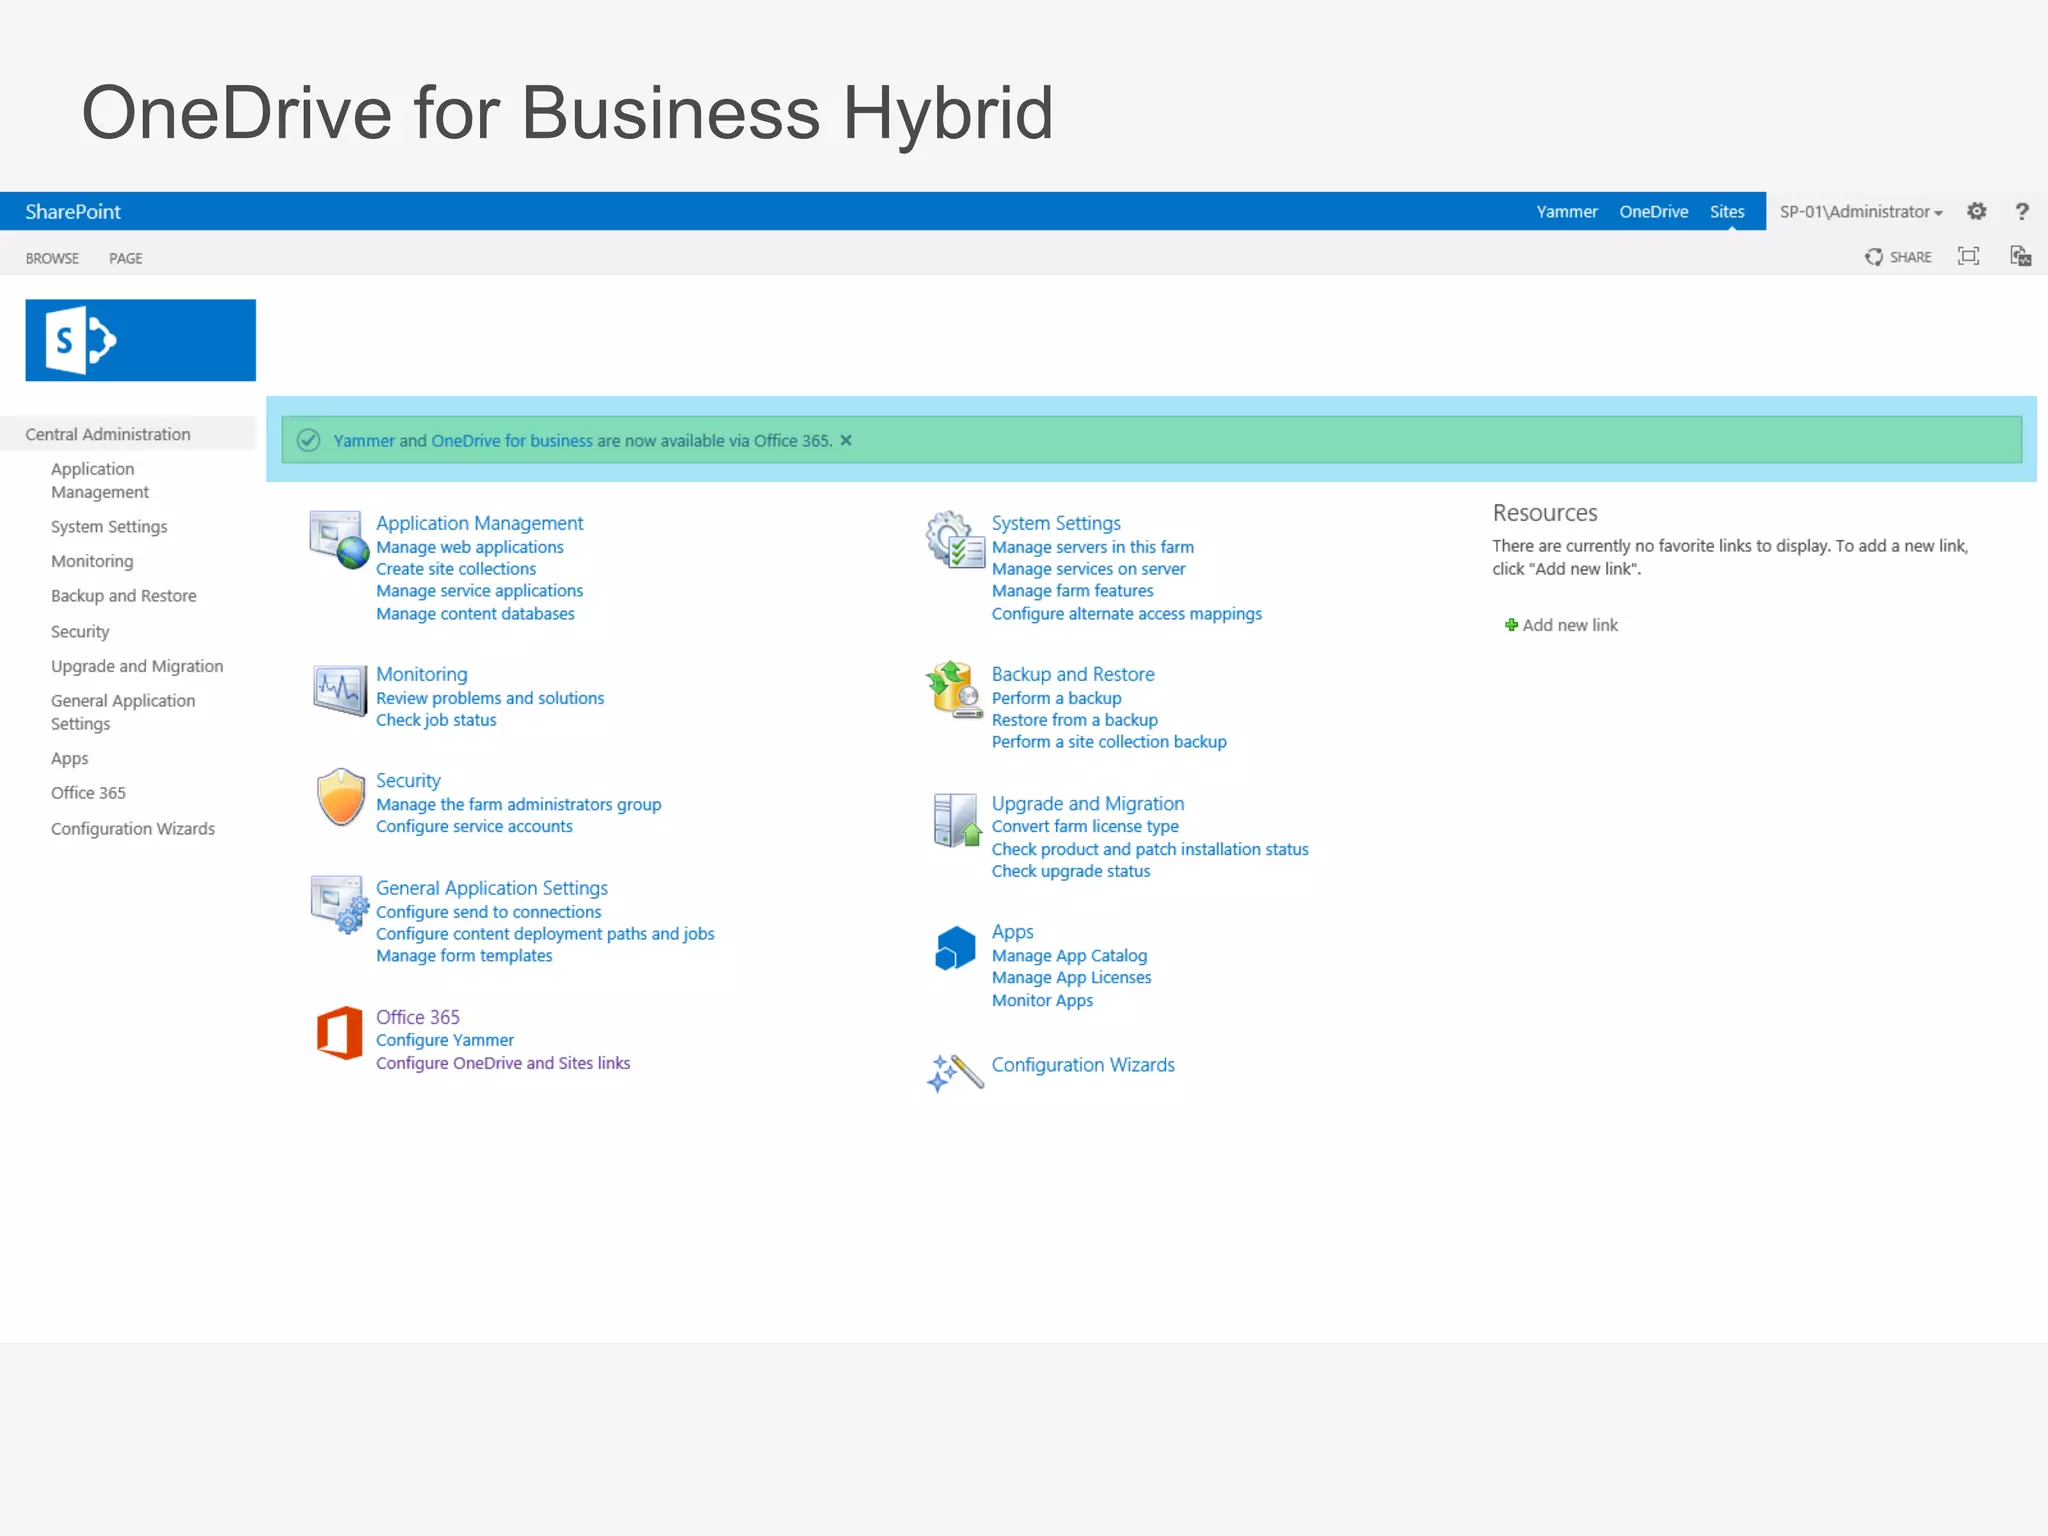Select Central Administration in the sidebar
The width and height of the screenshot is (2048, 1536).
pyautogui.click(x=108, y=434)
